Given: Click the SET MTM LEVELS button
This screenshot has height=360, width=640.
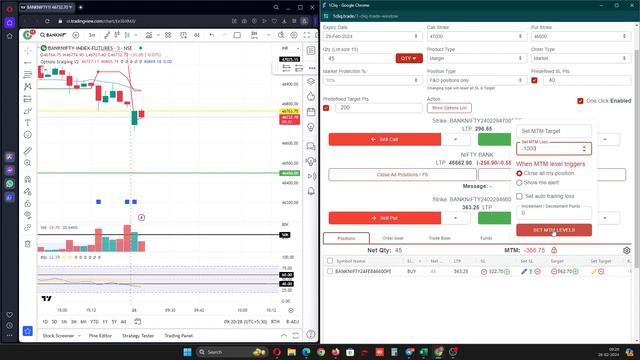Looking at the screenshot, I should click(x=554, y=230).
